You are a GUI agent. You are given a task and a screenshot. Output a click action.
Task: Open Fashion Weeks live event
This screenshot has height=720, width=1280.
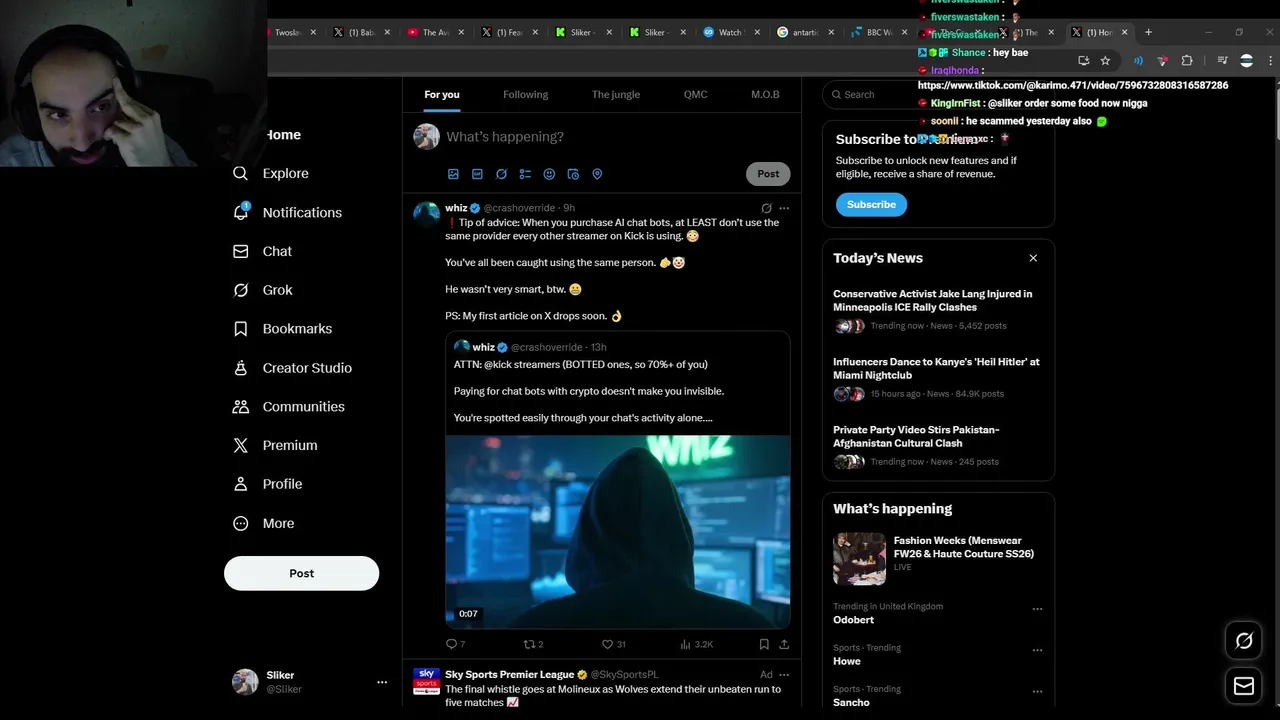point(938,559)
